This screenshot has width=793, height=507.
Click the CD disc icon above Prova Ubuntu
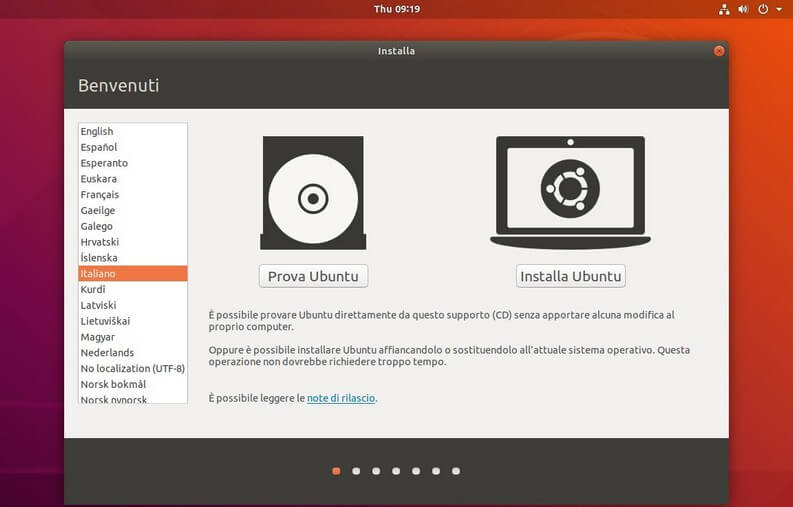pyautogui.click(x=313, y=193)
